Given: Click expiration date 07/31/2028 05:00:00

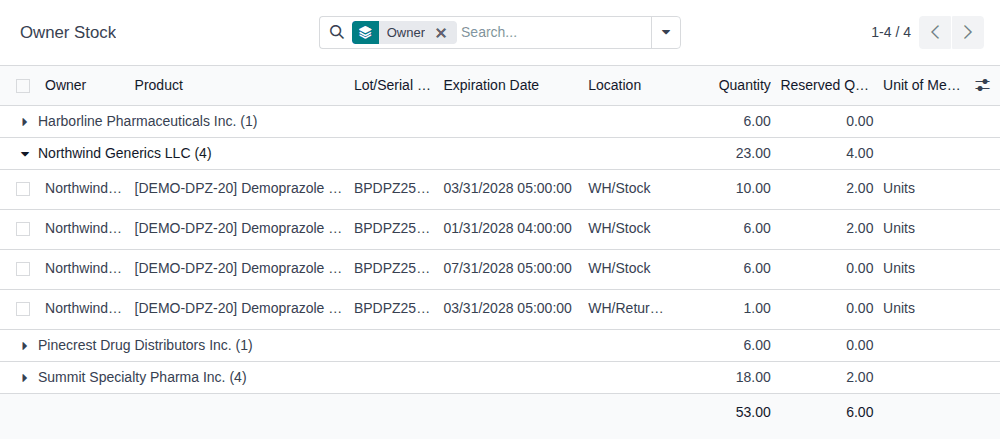Looking at the screenshot, I should point(508,269).
